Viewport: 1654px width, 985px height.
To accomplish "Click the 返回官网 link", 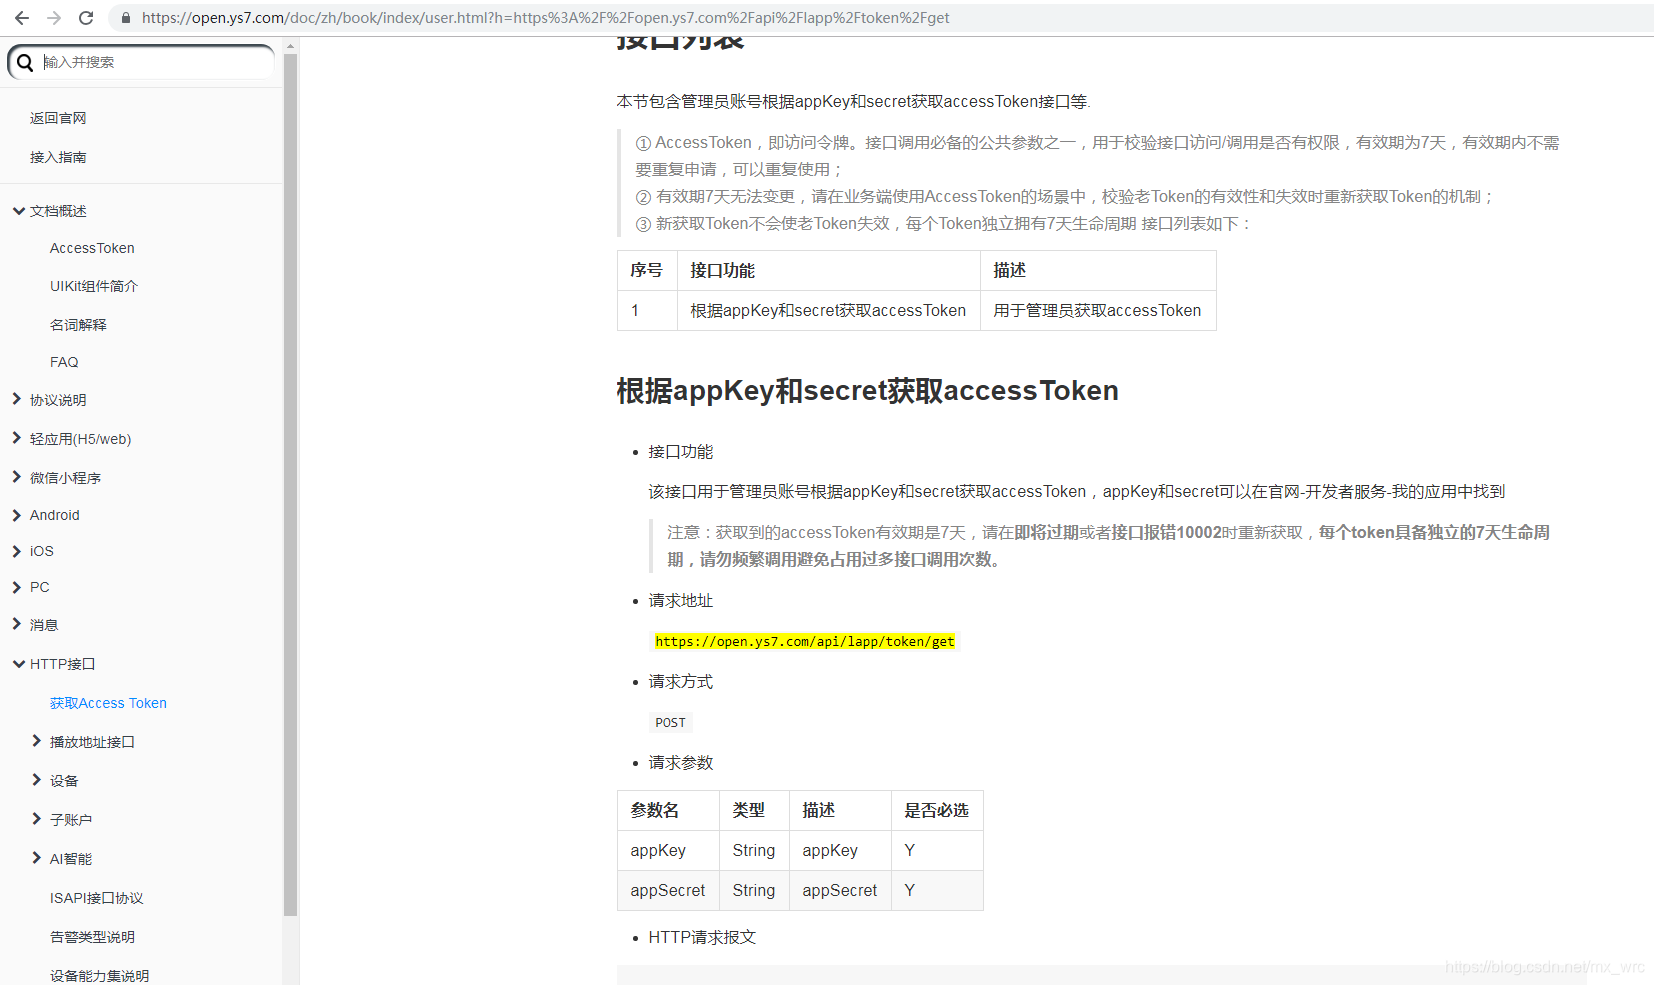I will pyautogui.click(x=57, y=118).
